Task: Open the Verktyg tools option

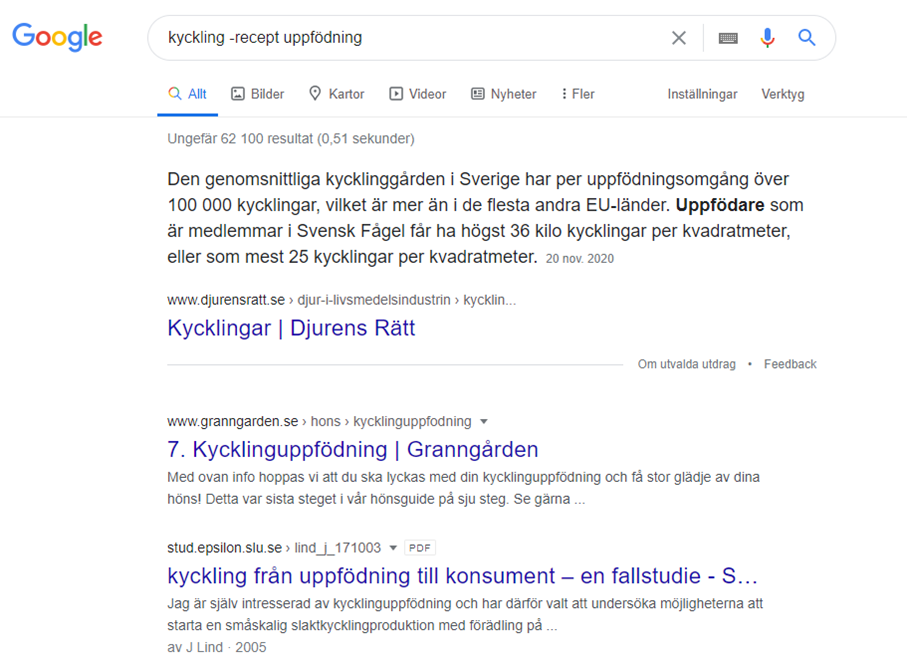Action: [x=783, y=94]
